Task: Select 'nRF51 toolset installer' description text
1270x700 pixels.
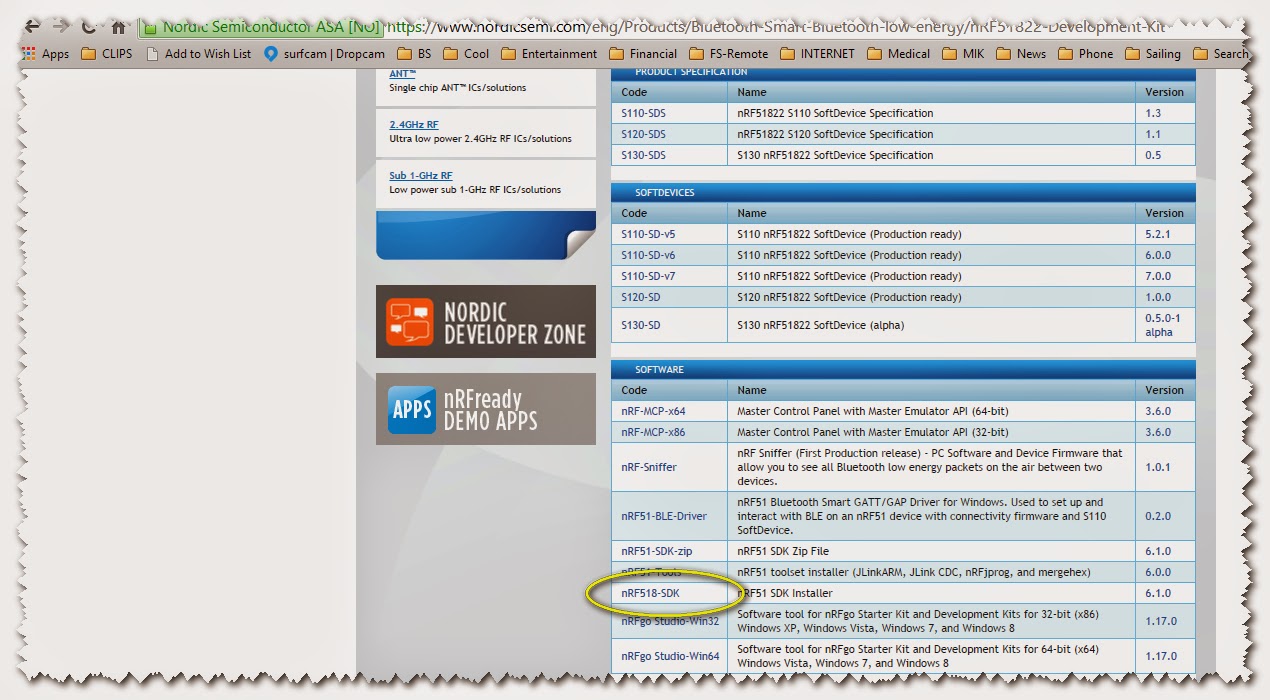Action: [913, 572]
